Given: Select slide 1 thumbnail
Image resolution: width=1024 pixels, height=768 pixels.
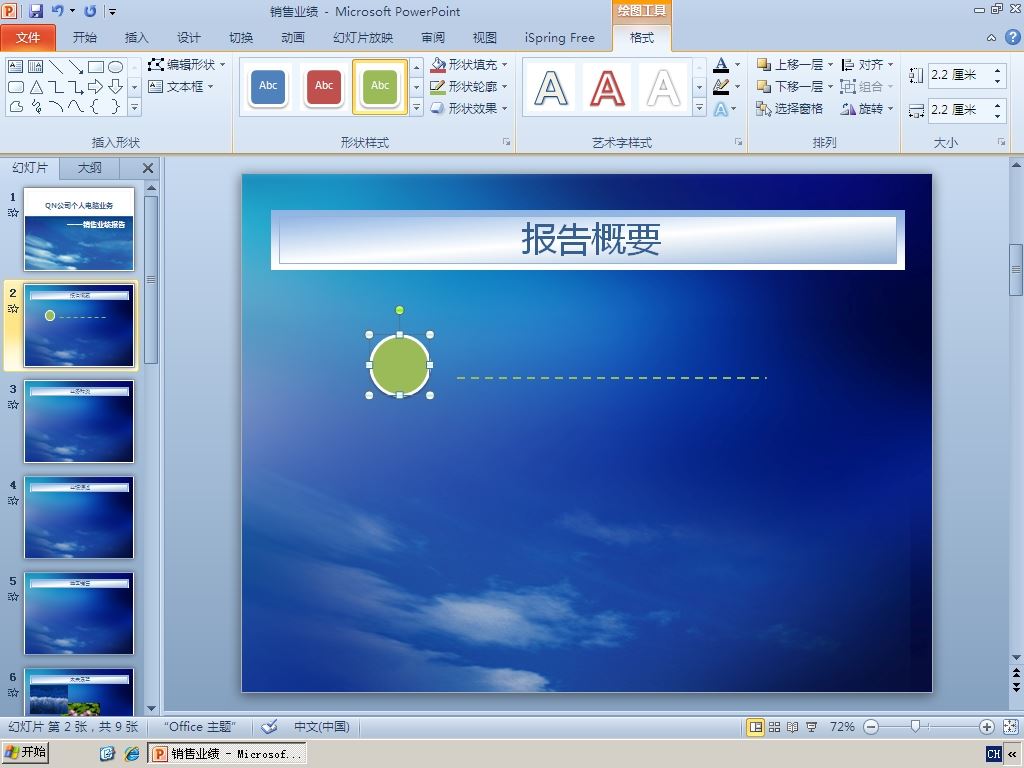Looking at the screenshot, I should click(79, 229).
